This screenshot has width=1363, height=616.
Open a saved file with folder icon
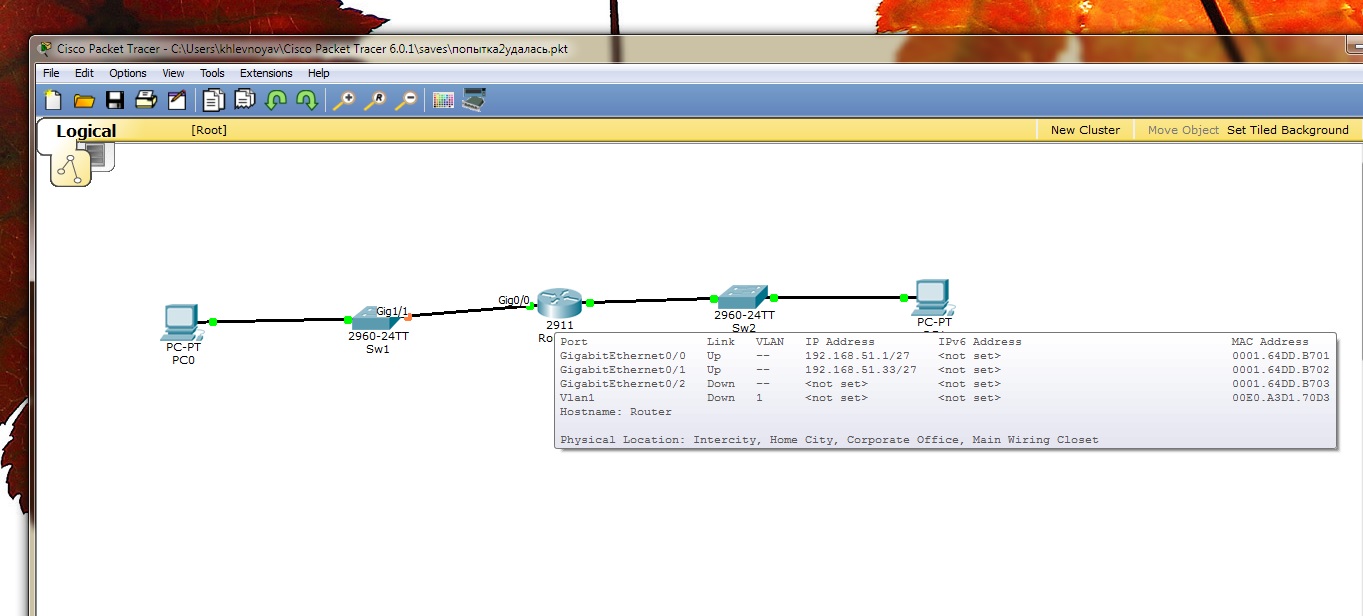coord(84,100)
